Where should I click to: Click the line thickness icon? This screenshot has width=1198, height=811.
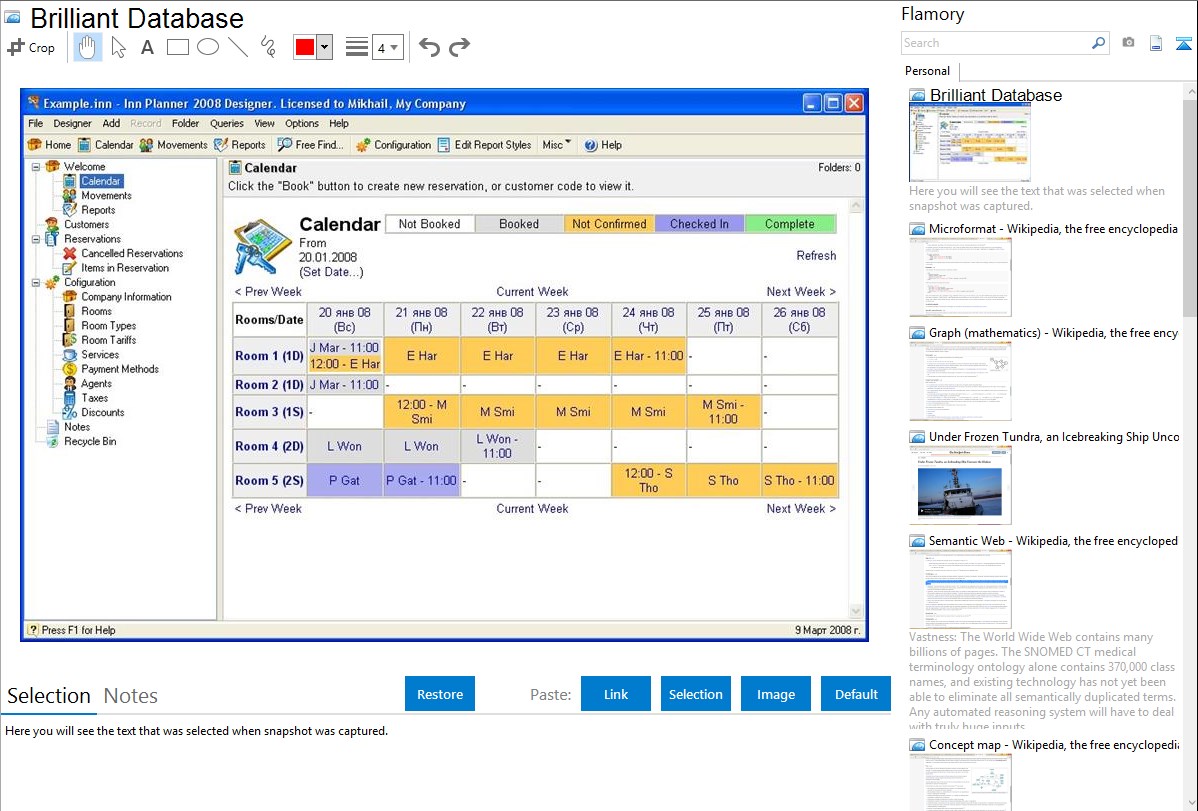coord(357,47)
